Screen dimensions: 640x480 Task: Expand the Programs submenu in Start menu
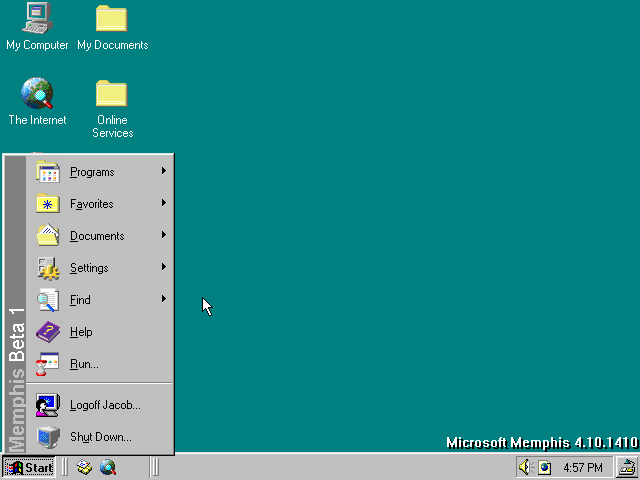point(100,172)
